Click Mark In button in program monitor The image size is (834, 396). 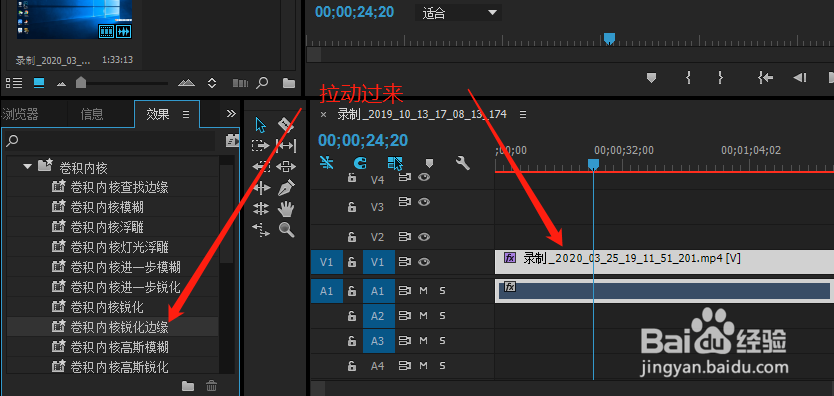tap(688, 78)
